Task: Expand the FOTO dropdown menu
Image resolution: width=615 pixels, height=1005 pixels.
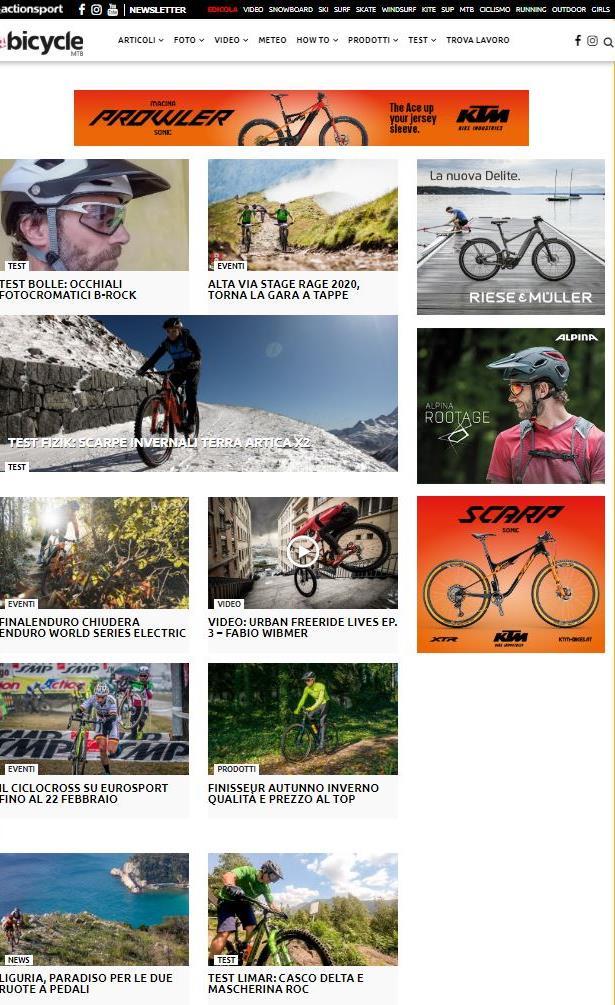Action: 189,40
